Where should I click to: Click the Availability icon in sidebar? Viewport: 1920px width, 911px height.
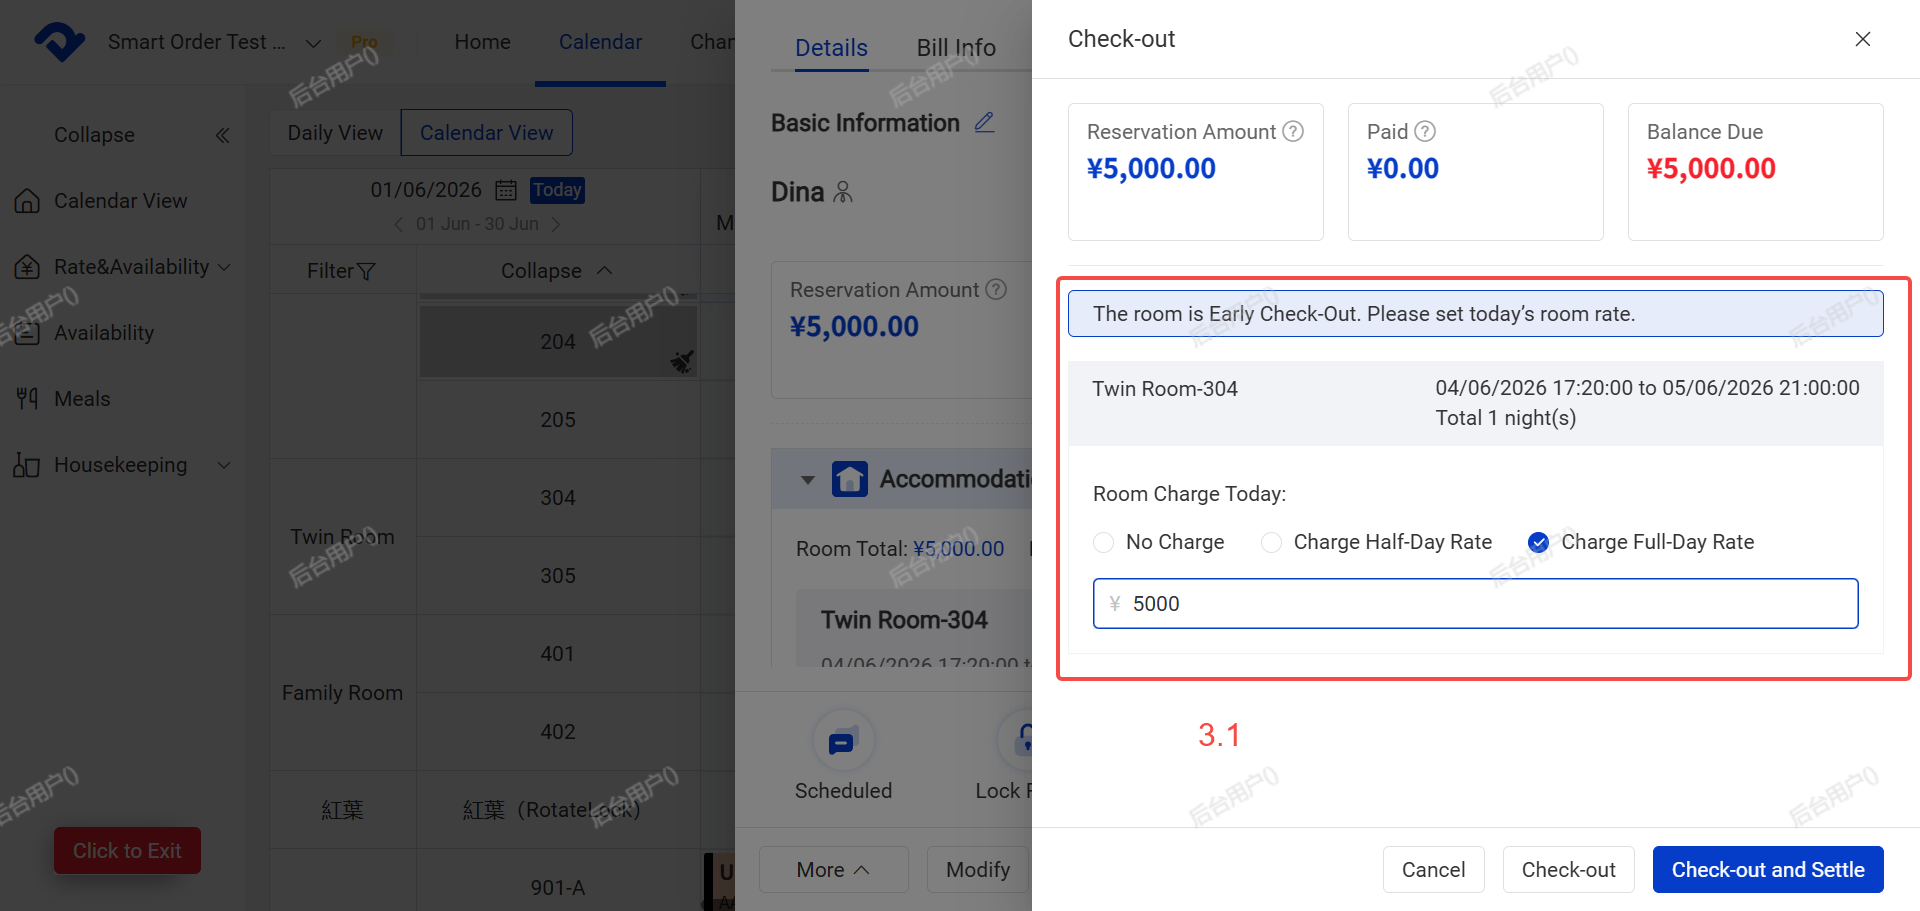[27, 333]
